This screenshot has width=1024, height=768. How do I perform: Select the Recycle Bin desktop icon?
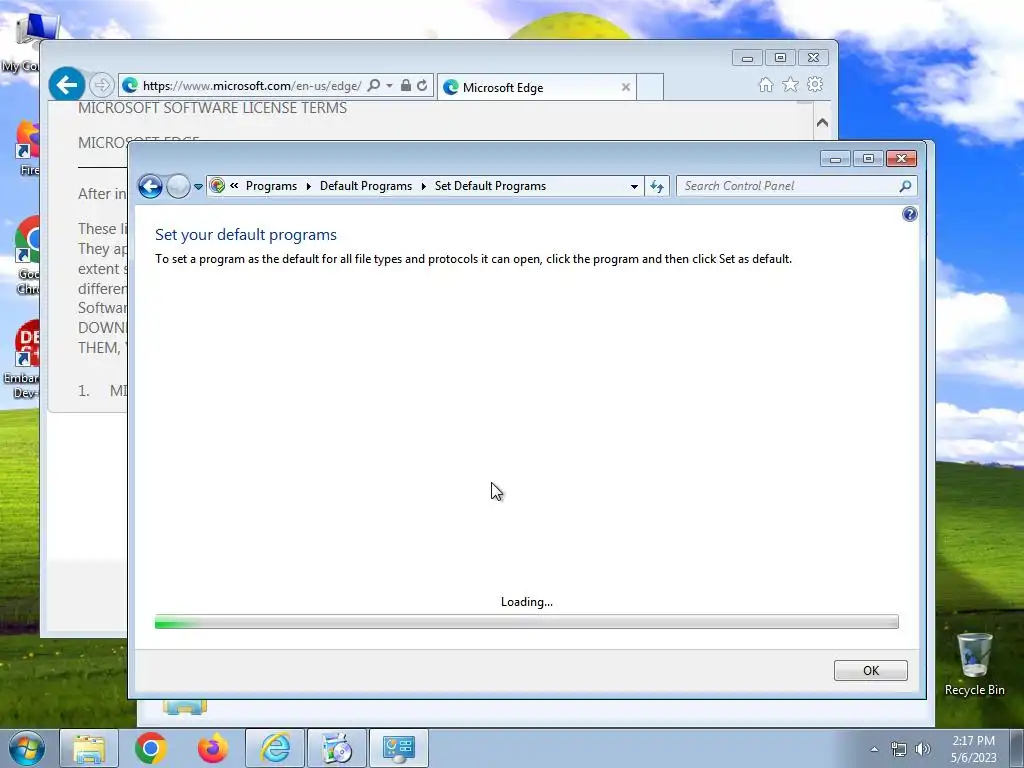[974, 665]
